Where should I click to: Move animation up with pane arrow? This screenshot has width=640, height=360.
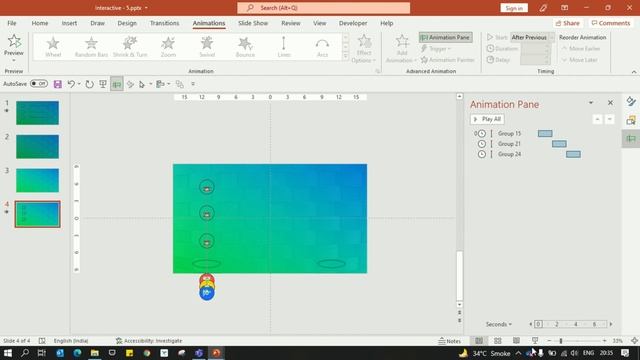coord(598,119)
